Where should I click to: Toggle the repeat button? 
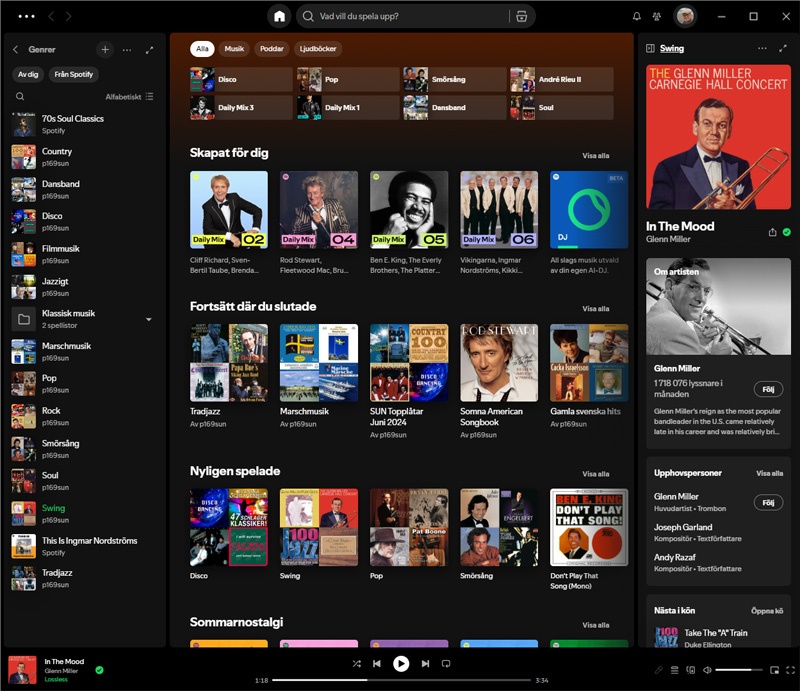click(x=446, y=663)
